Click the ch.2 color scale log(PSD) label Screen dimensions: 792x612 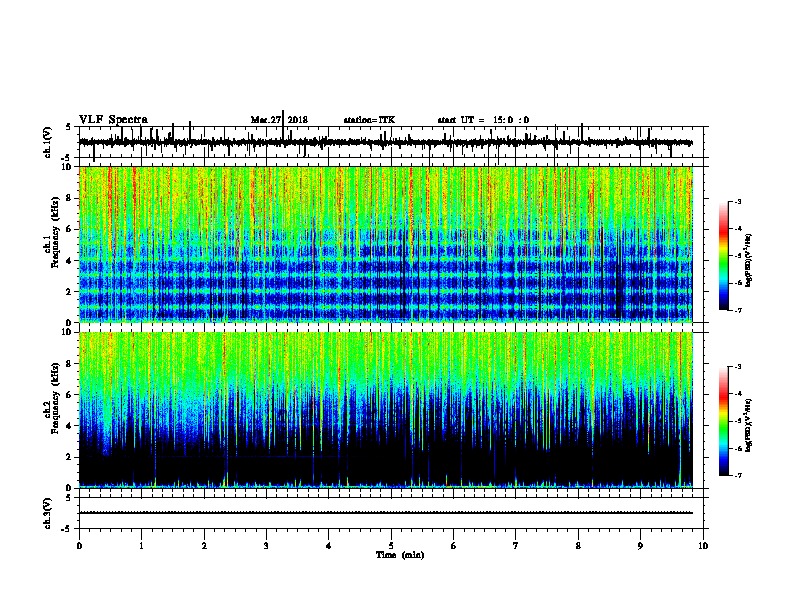click(749, 425)
